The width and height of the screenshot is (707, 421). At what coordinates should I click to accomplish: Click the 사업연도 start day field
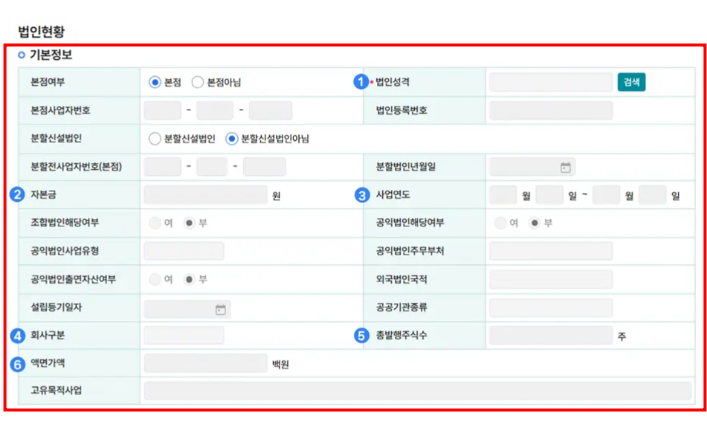(x=549, y=195)
